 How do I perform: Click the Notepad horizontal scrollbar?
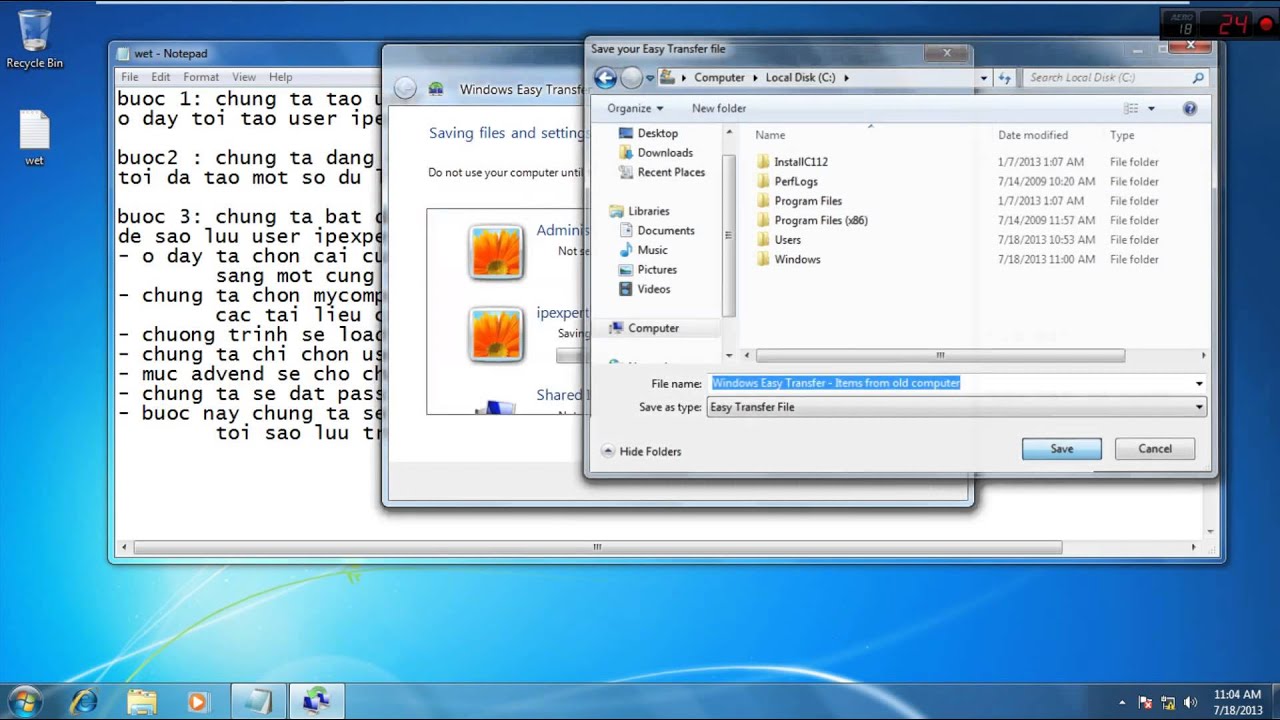point(597,547)
